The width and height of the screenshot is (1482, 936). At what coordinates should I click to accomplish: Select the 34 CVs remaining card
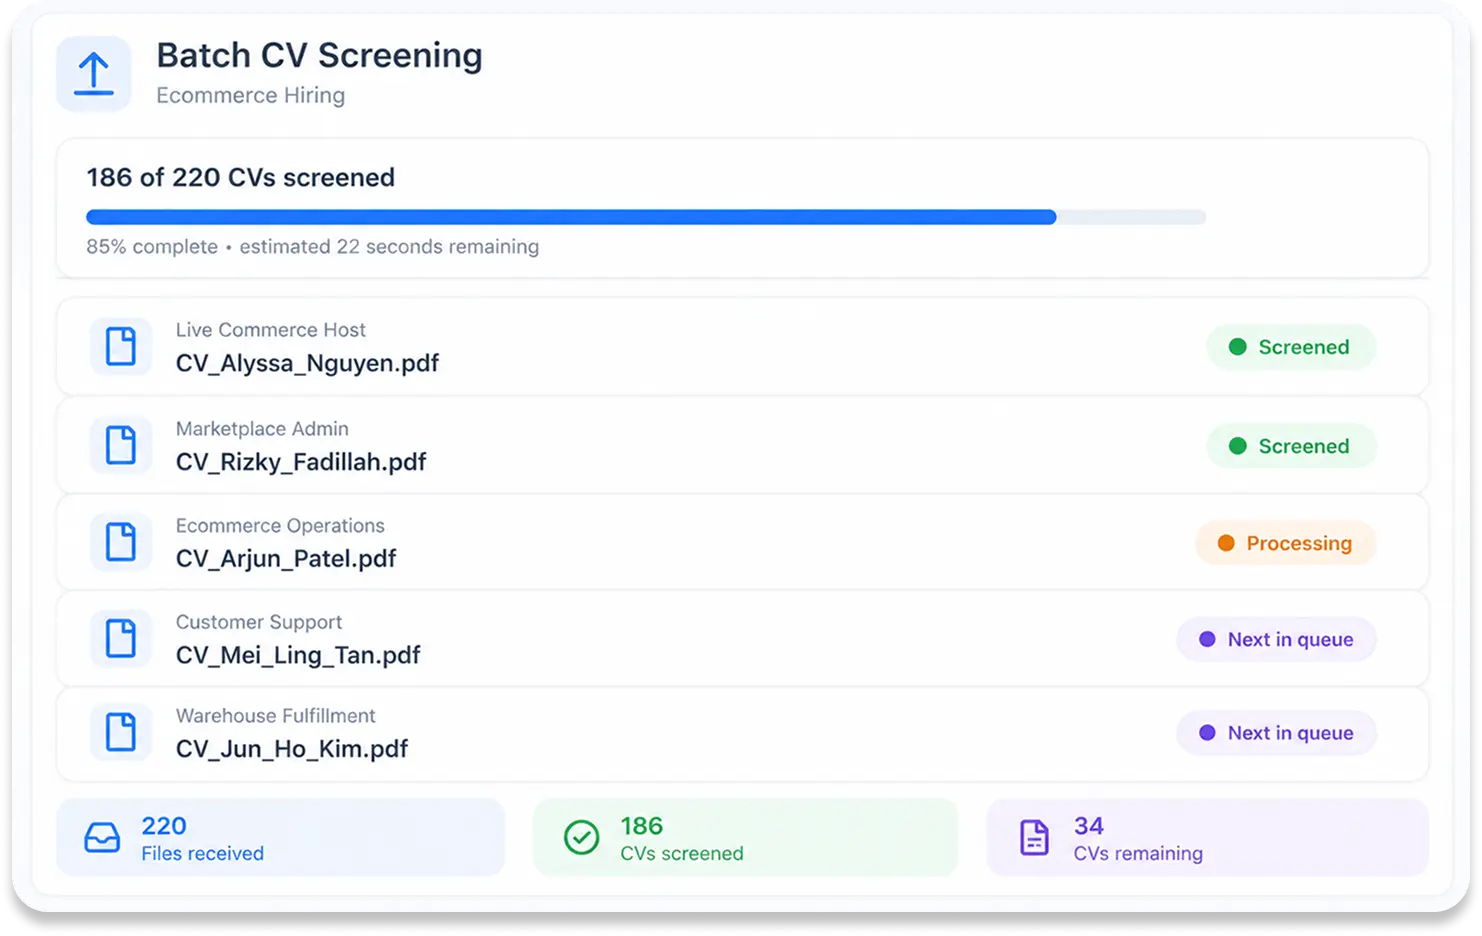1208,837
